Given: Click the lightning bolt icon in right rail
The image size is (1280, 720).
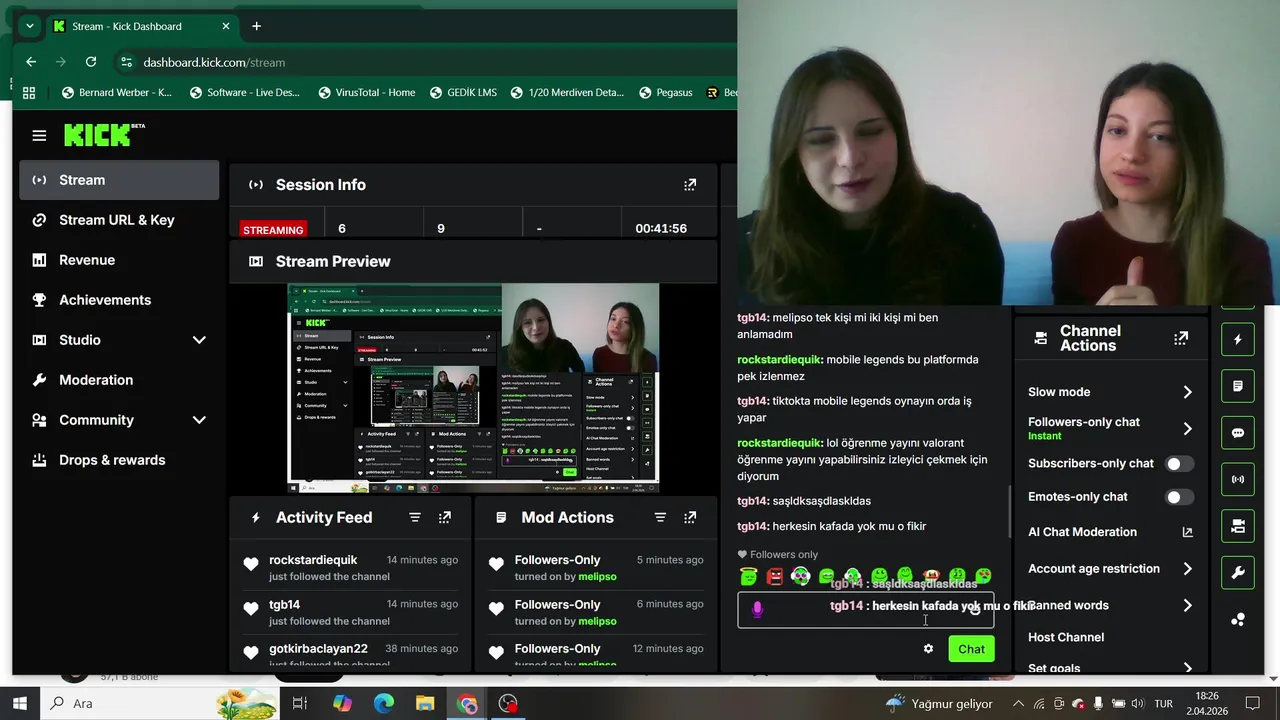Looking at the screenshot, I should 1238,339.
